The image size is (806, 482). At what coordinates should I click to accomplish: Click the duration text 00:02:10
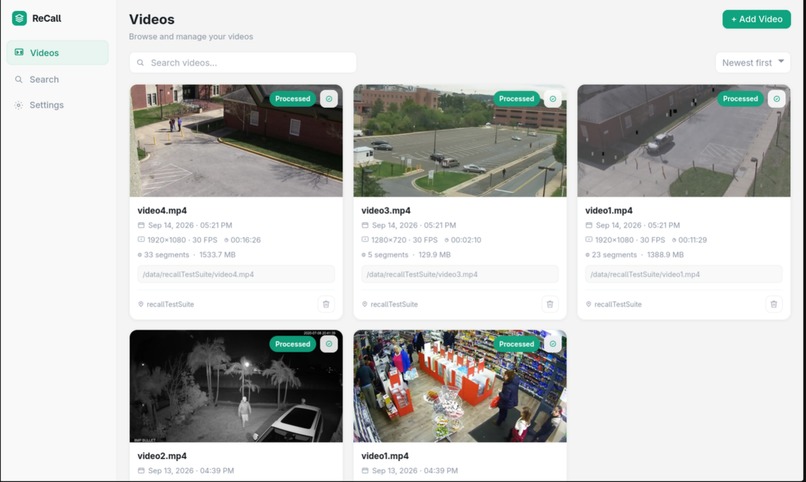tap(466, 240)
